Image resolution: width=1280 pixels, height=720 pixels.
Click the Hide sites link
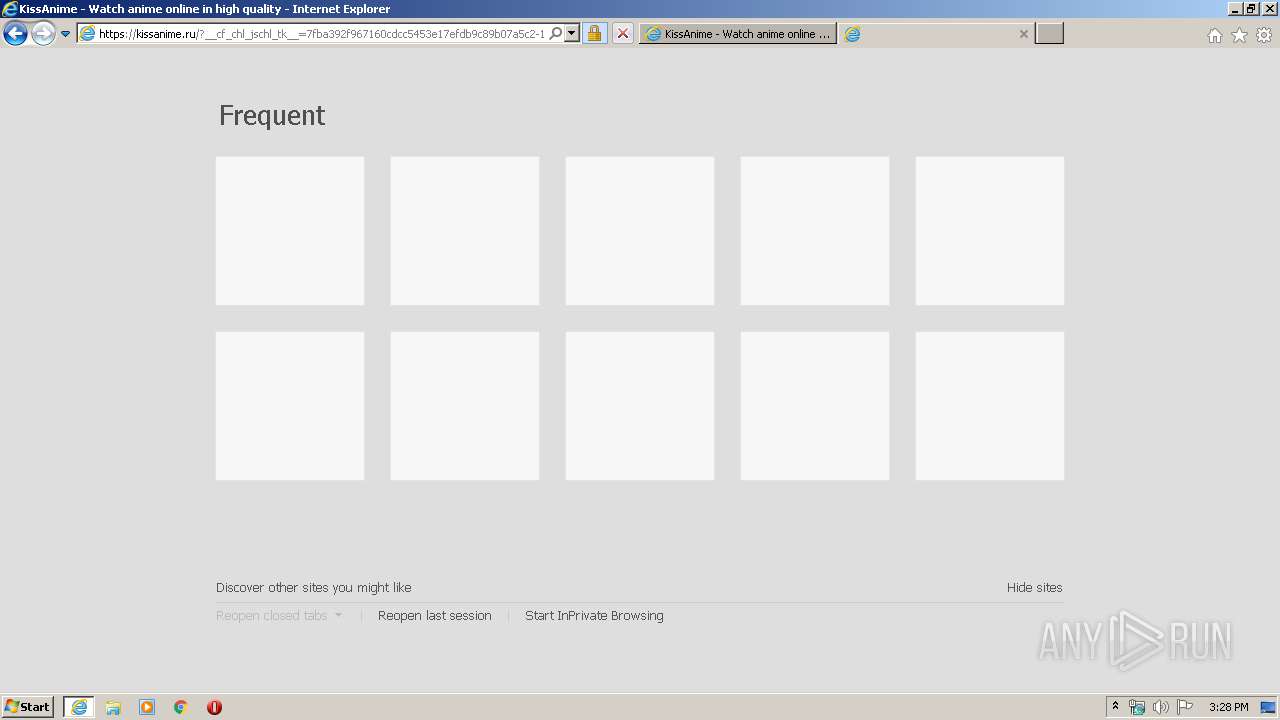tap(1035, 588)
